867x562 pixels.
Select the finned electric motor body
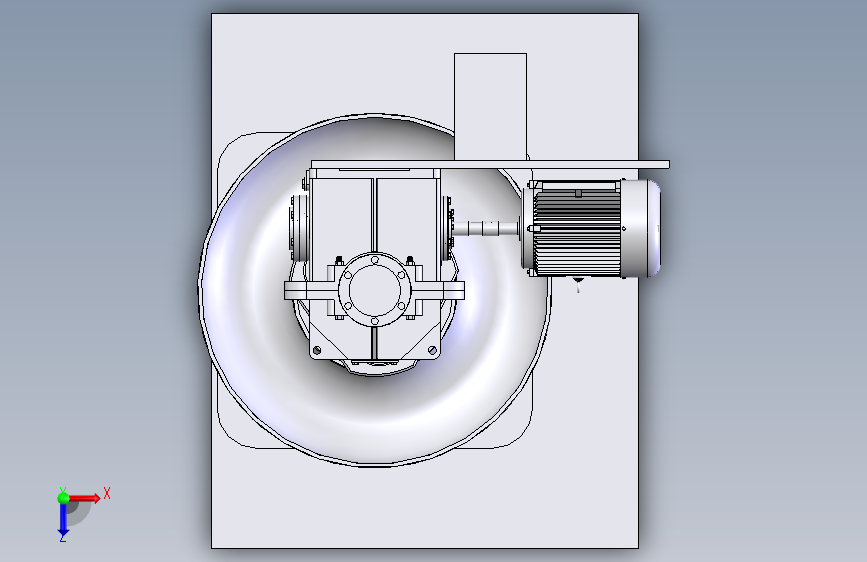click(x=577, y=229)
